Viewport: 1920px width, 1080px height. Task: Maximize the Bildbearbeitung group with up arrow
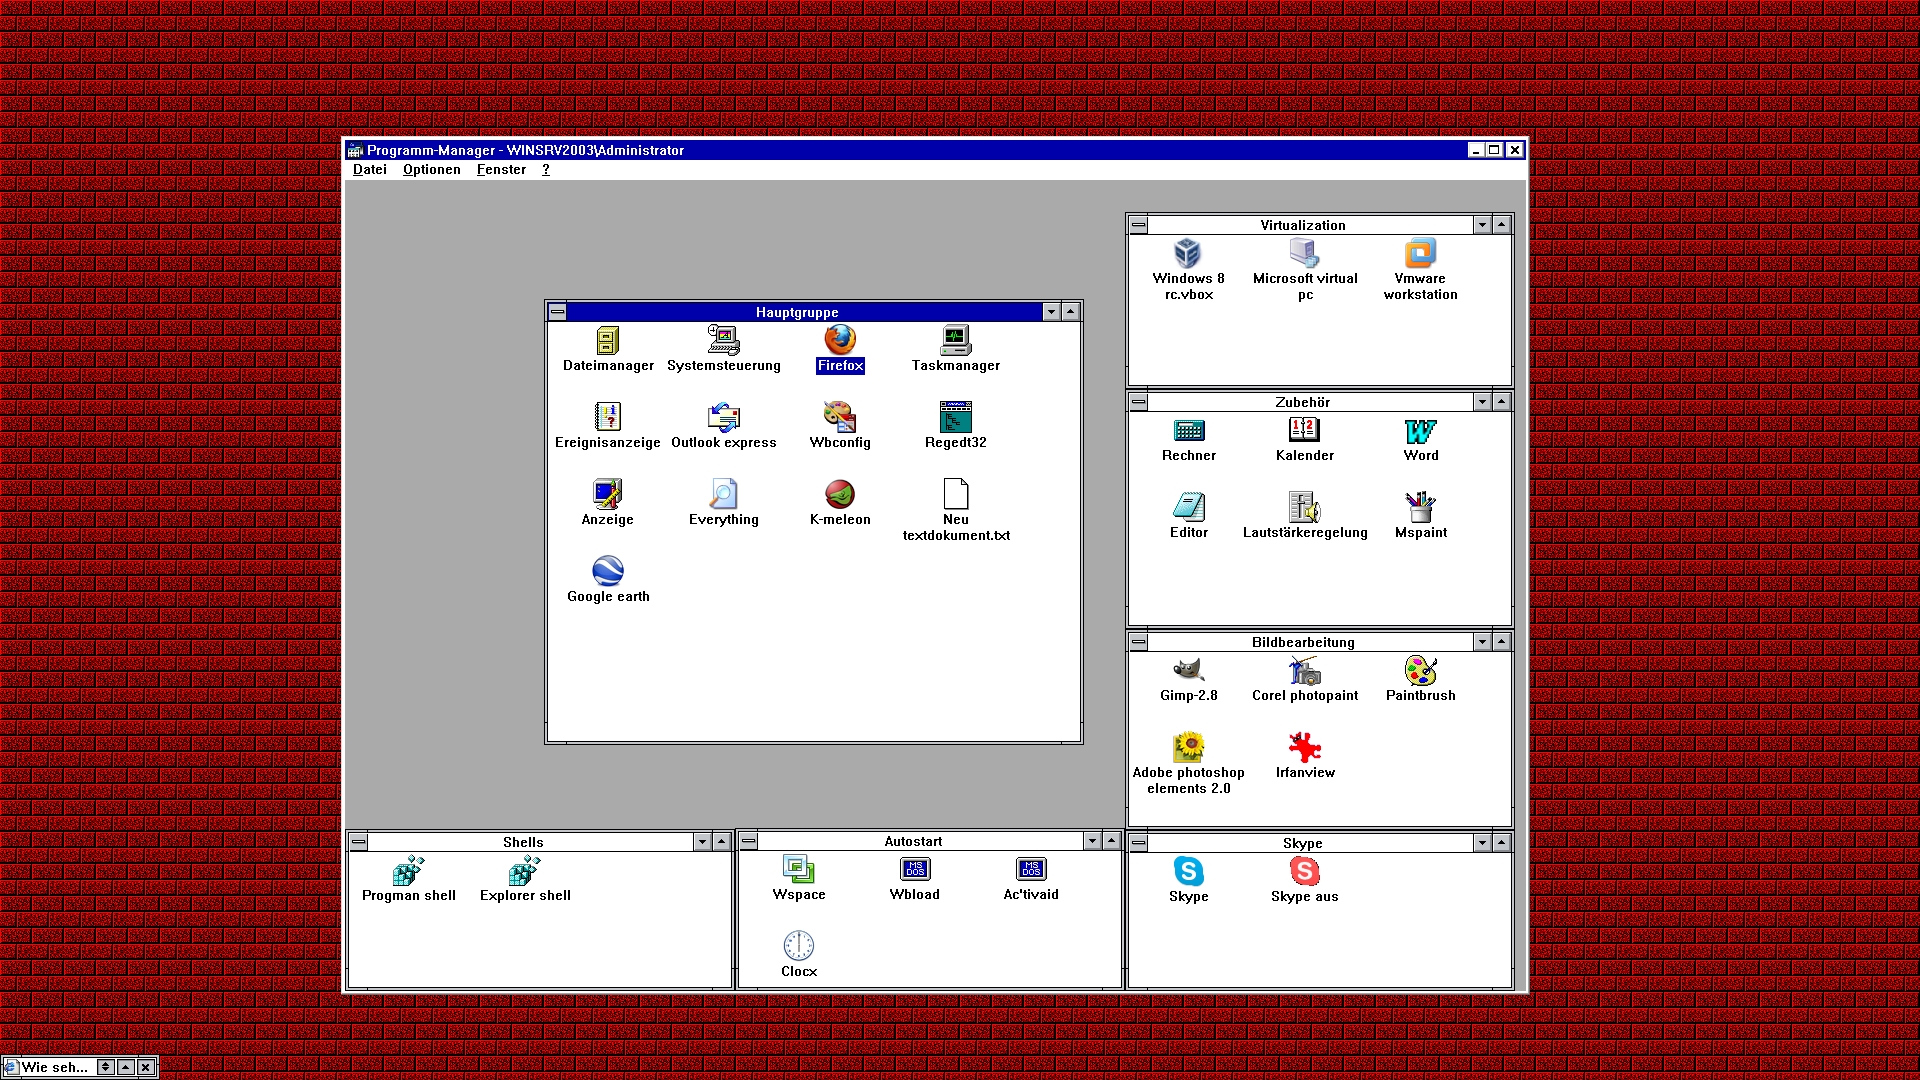tap(1501, 642)
